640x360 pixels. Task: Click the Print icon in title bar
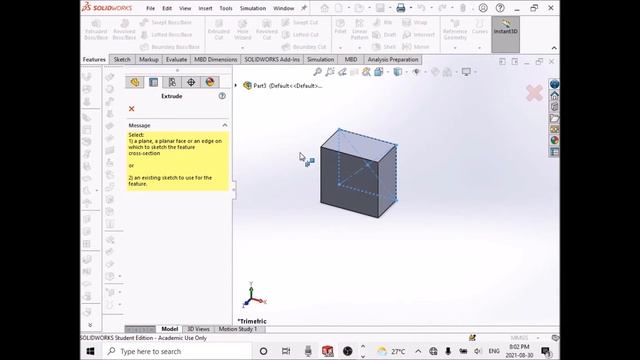[401, 8]
